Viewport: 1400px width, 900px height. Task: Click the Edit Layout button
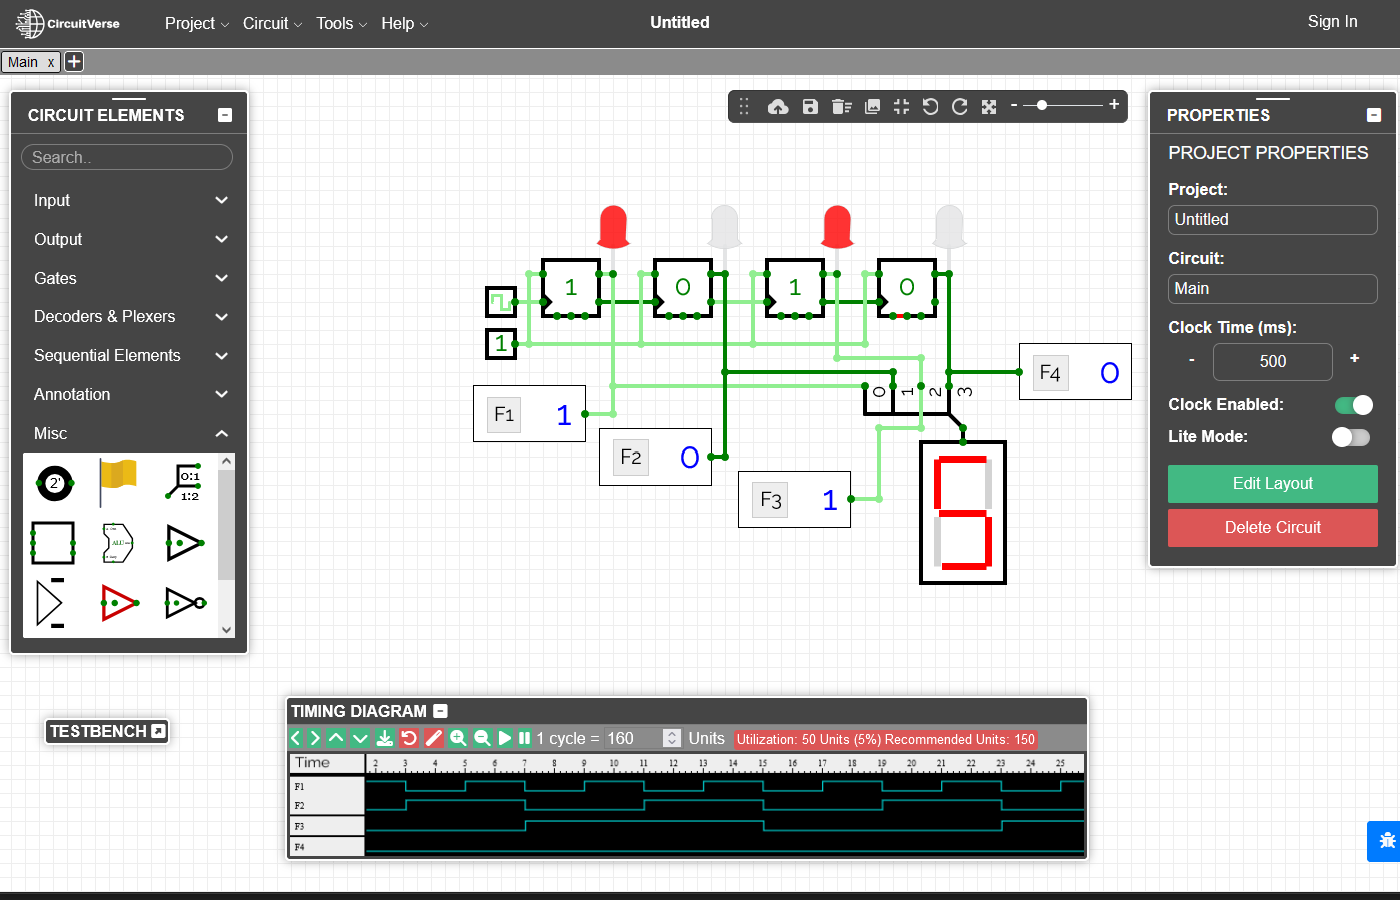1273,484
